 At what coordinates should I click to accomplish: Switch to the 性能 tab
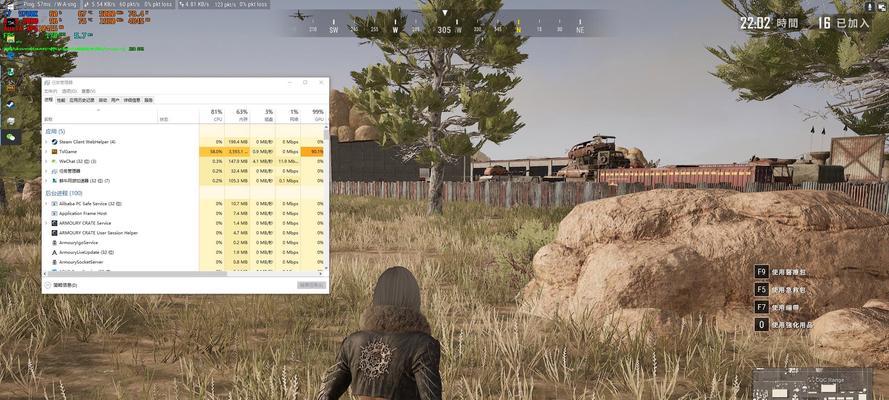pos(61,100)
